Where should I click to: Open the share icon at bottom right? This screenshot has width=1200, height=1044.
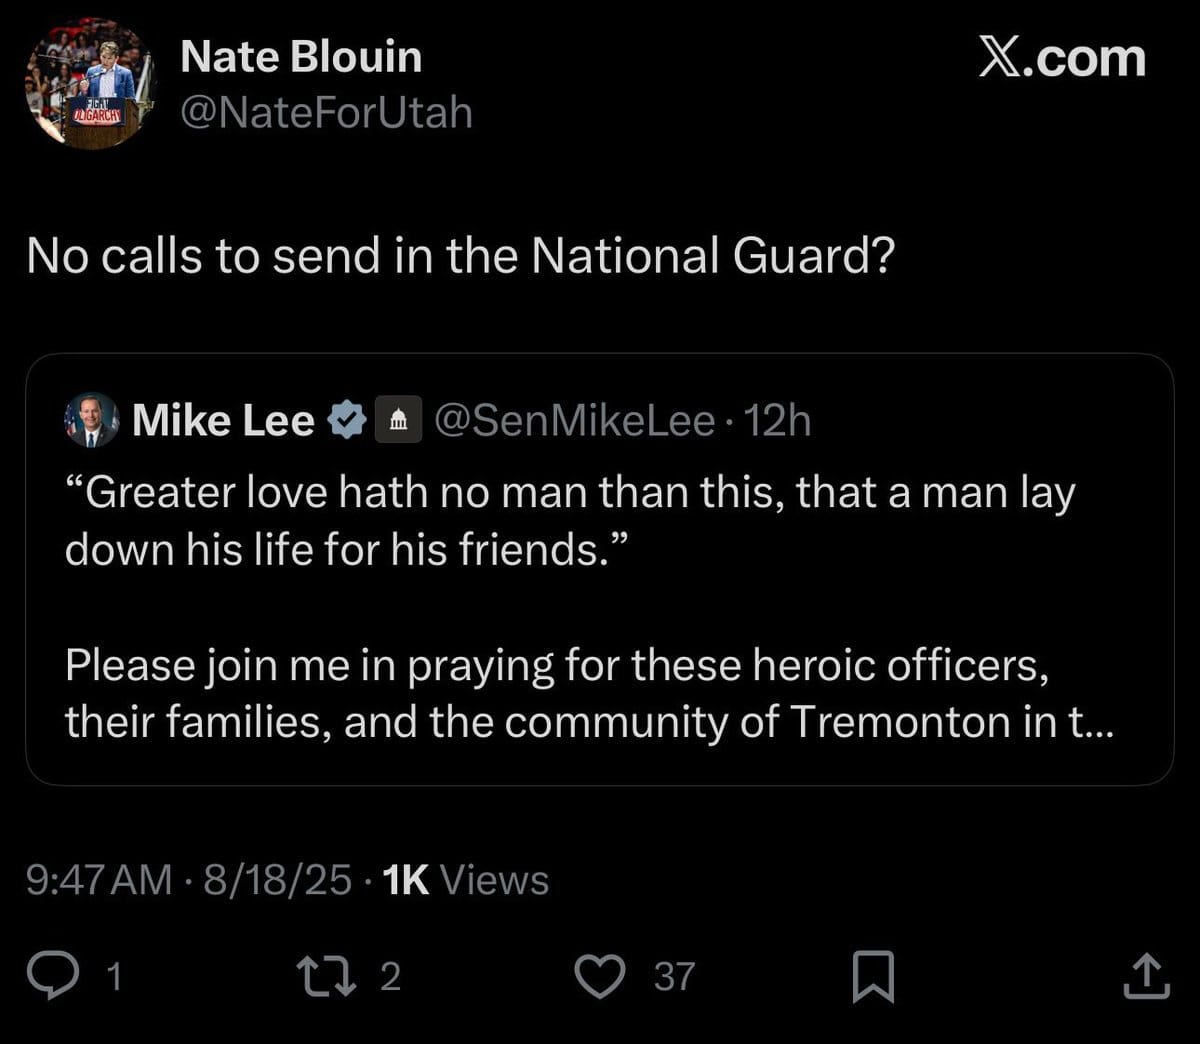coord(1145,977)
